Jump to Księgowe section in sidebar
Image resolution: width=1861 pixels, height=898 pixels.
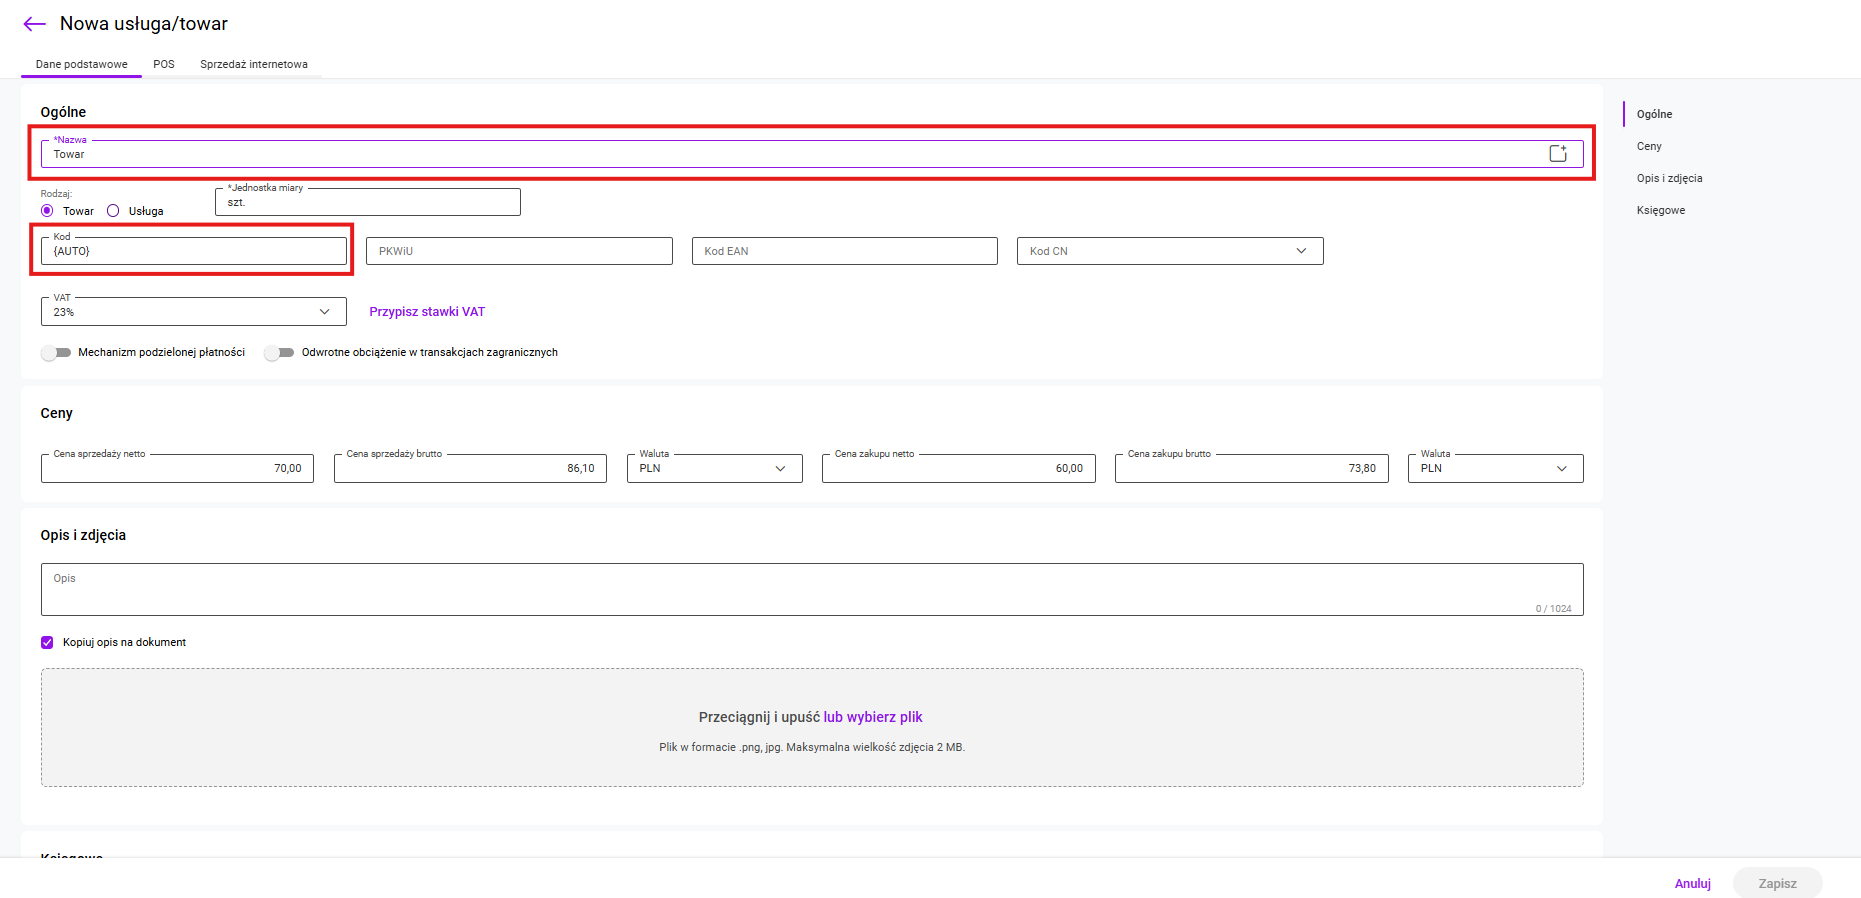pos(1660,210)
